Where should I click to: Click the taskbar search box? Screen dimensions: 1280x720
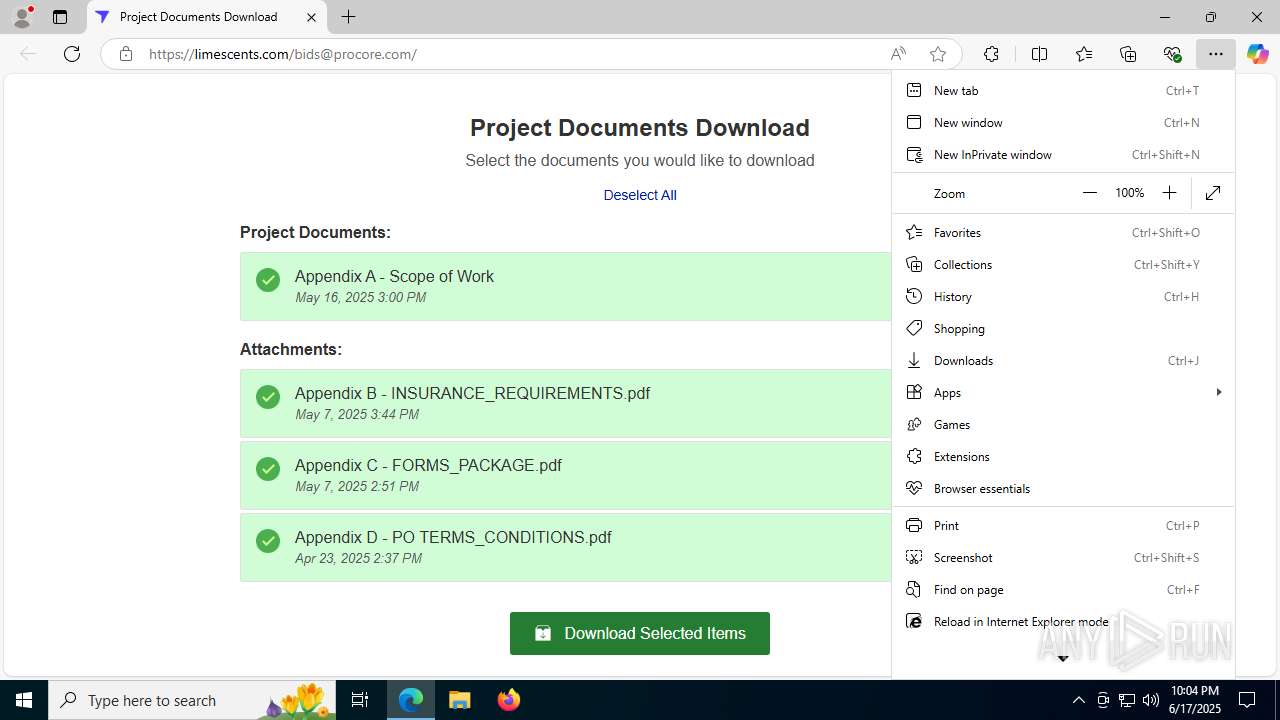coord(192,700)
